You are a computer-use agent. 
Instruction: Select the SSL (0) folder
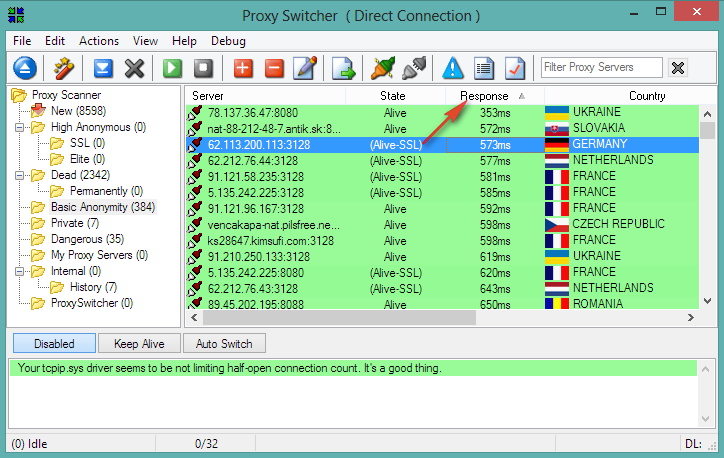pyautogui.click(x=87, y=143)
